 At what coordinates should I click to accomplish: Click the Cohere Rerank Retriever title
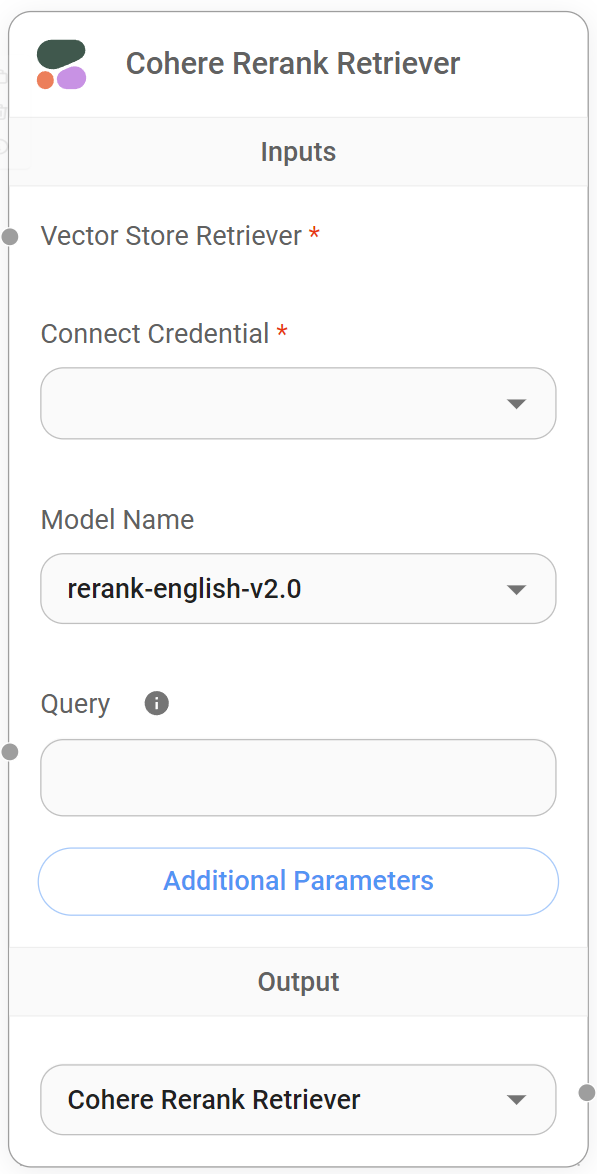point(292,63)
